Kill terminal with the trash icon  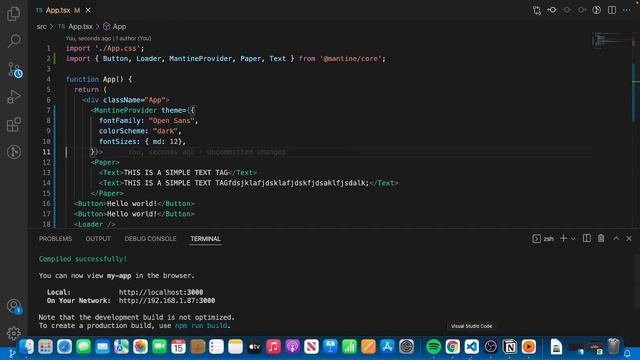coord(601,238)
